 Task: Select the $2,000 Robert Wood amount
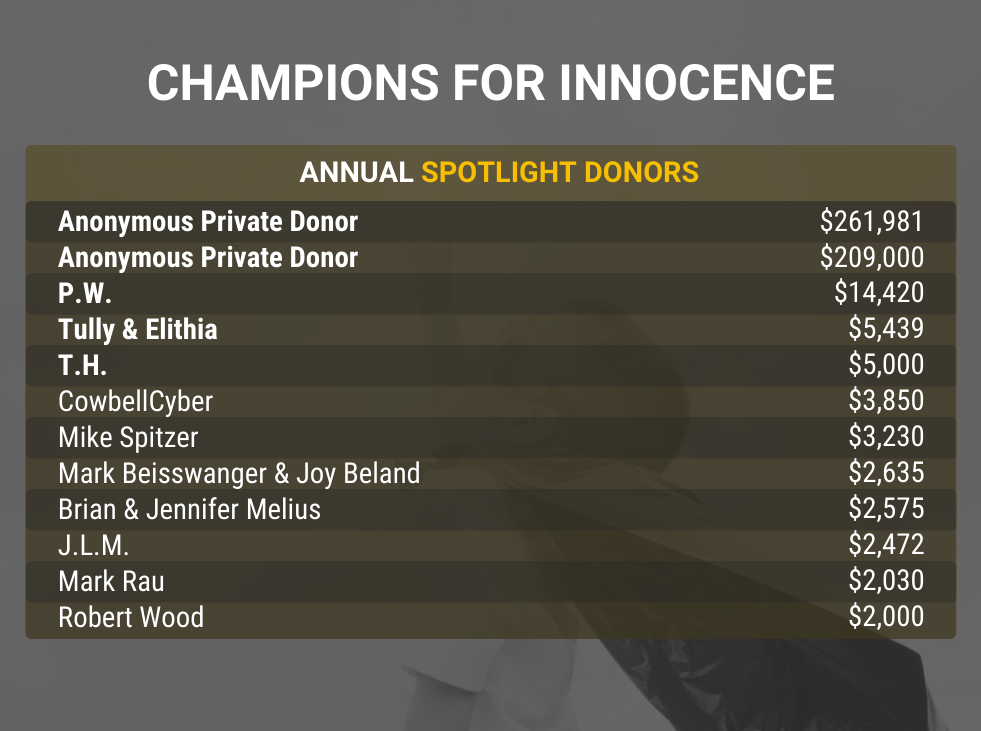pos(886,616)
